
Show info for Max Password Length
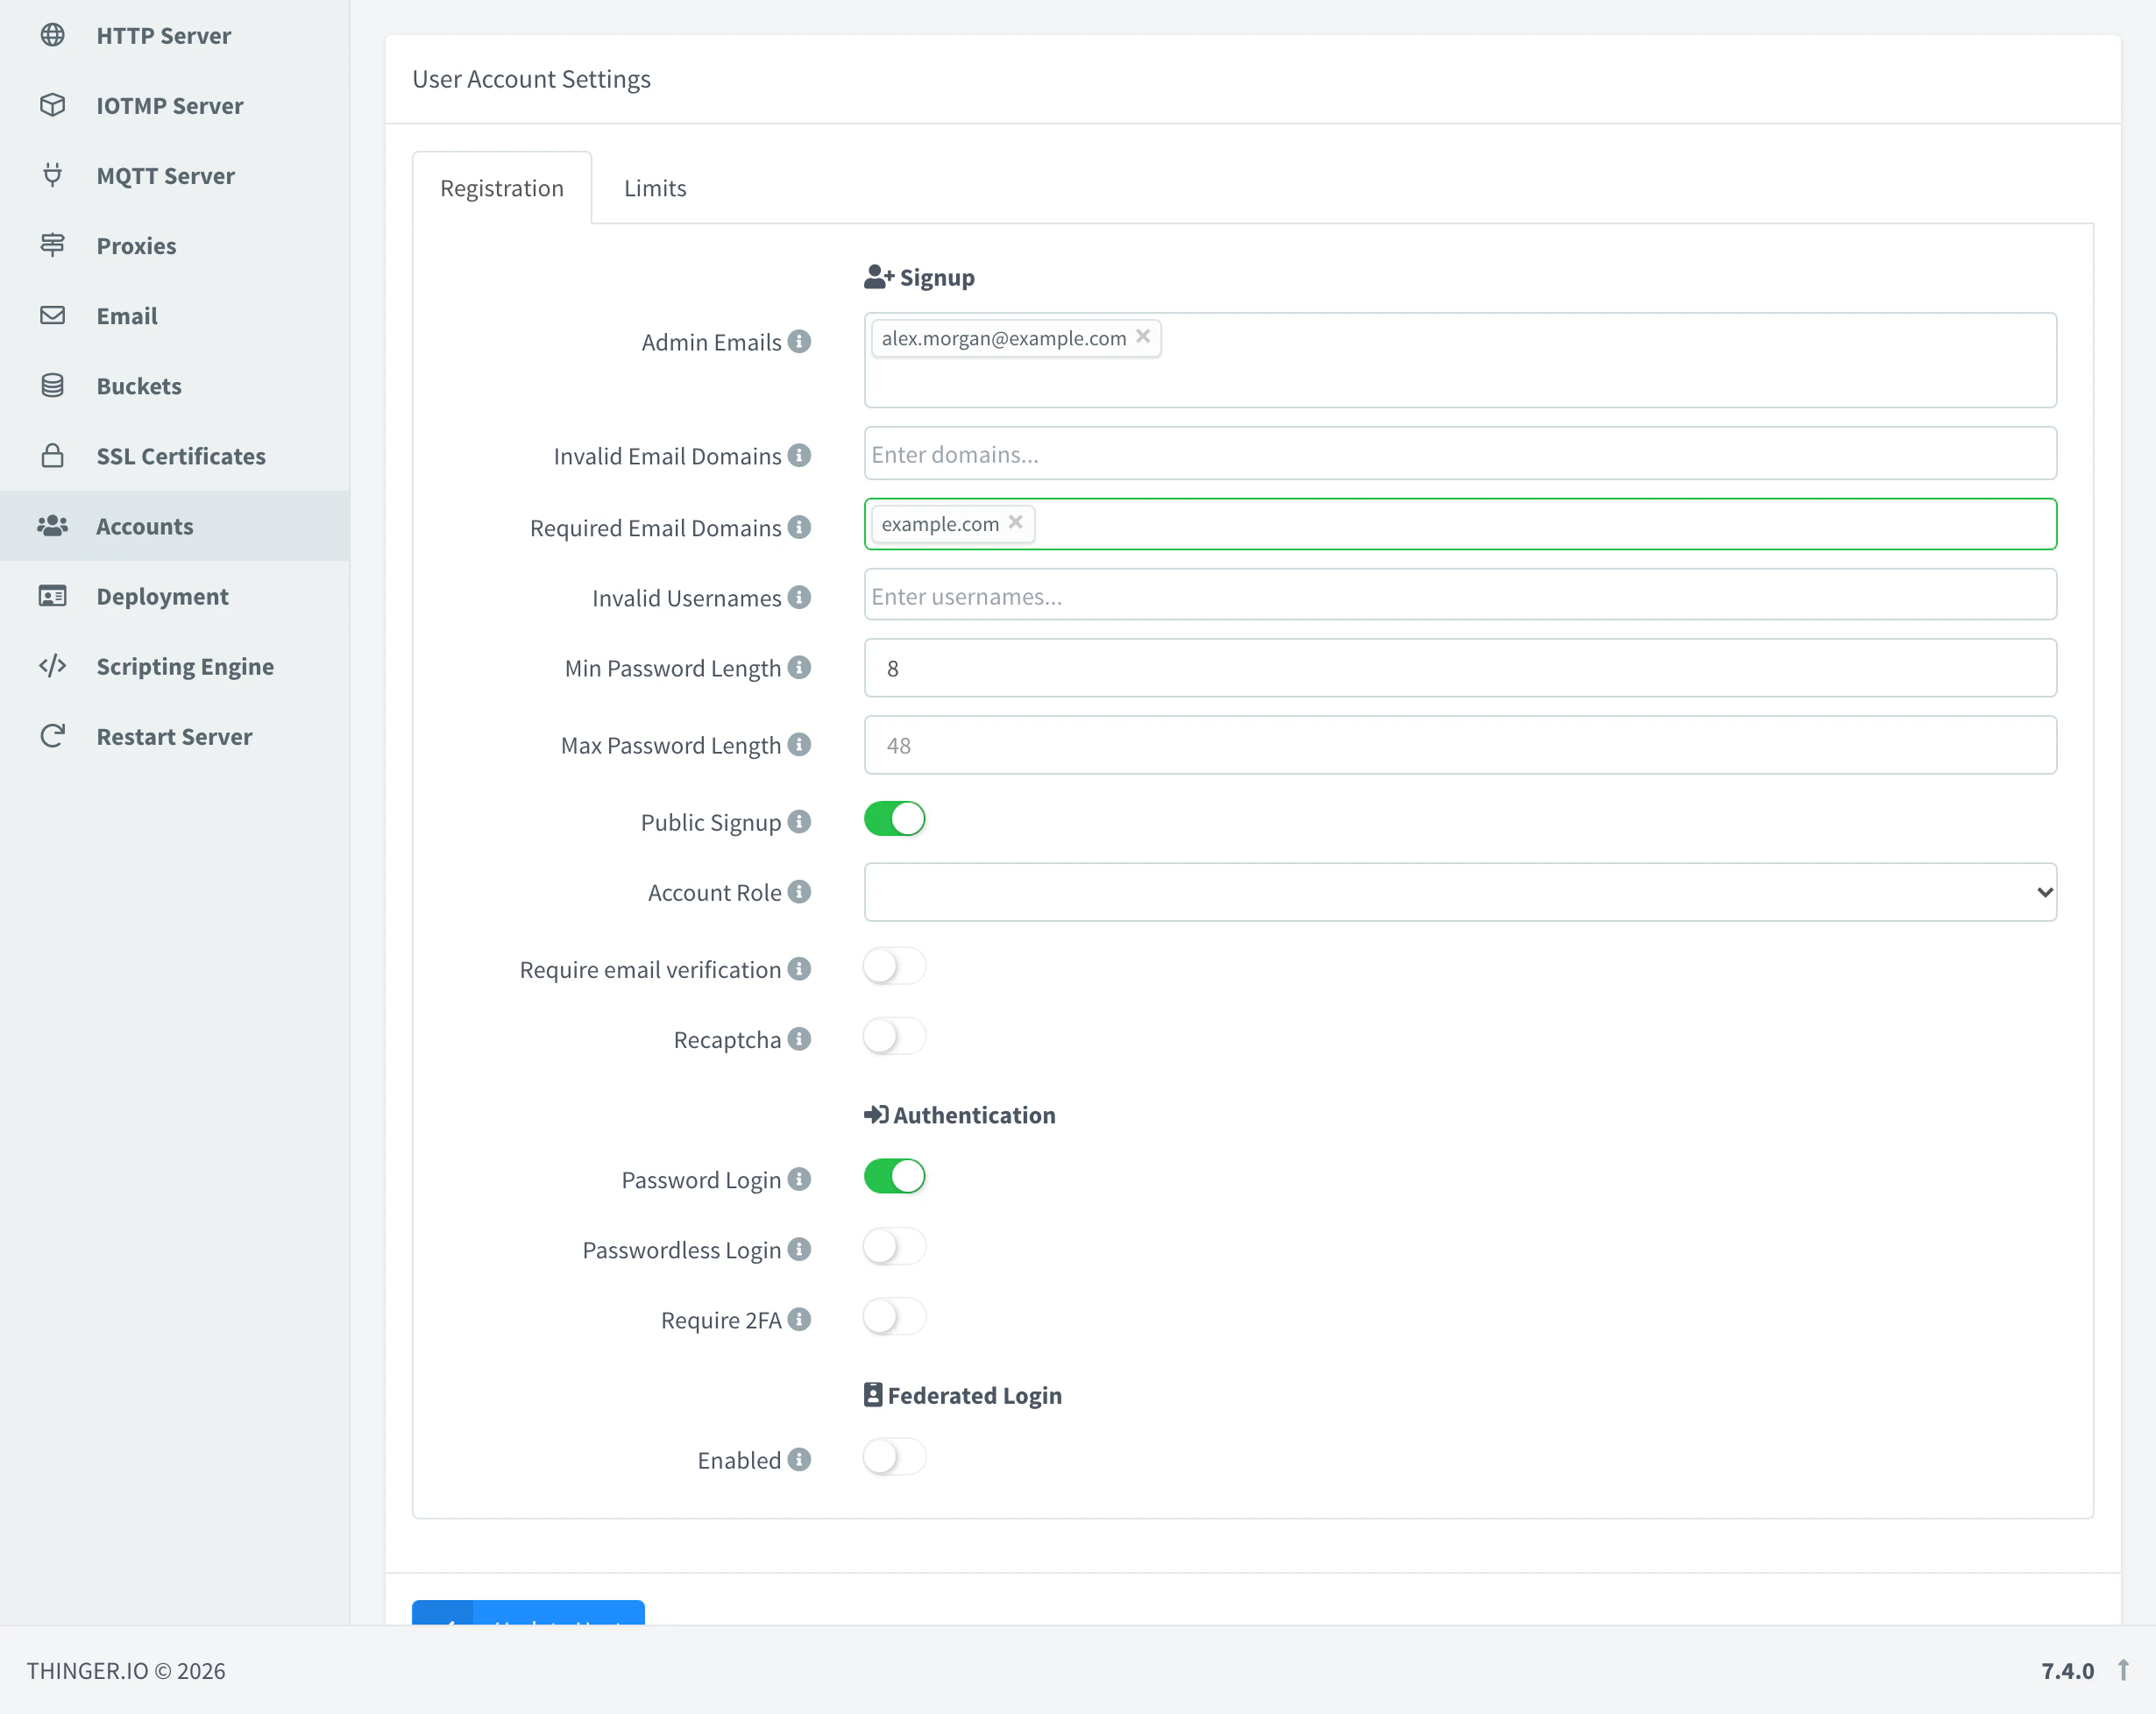coord(799,744)
